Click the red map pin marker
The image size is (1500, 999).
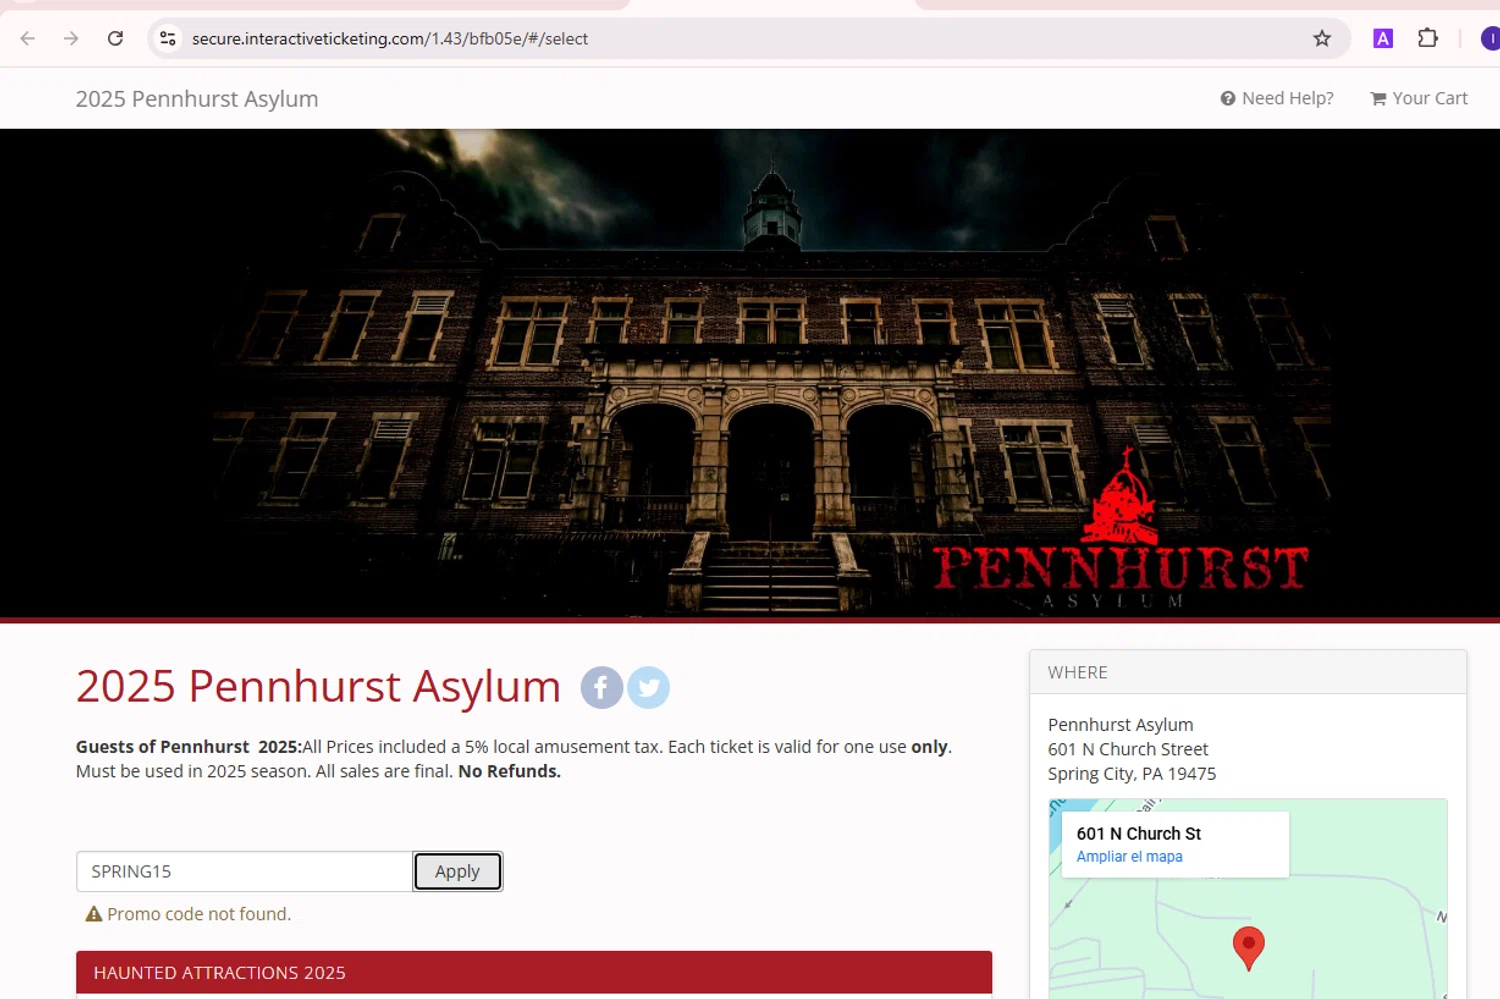1248,947
